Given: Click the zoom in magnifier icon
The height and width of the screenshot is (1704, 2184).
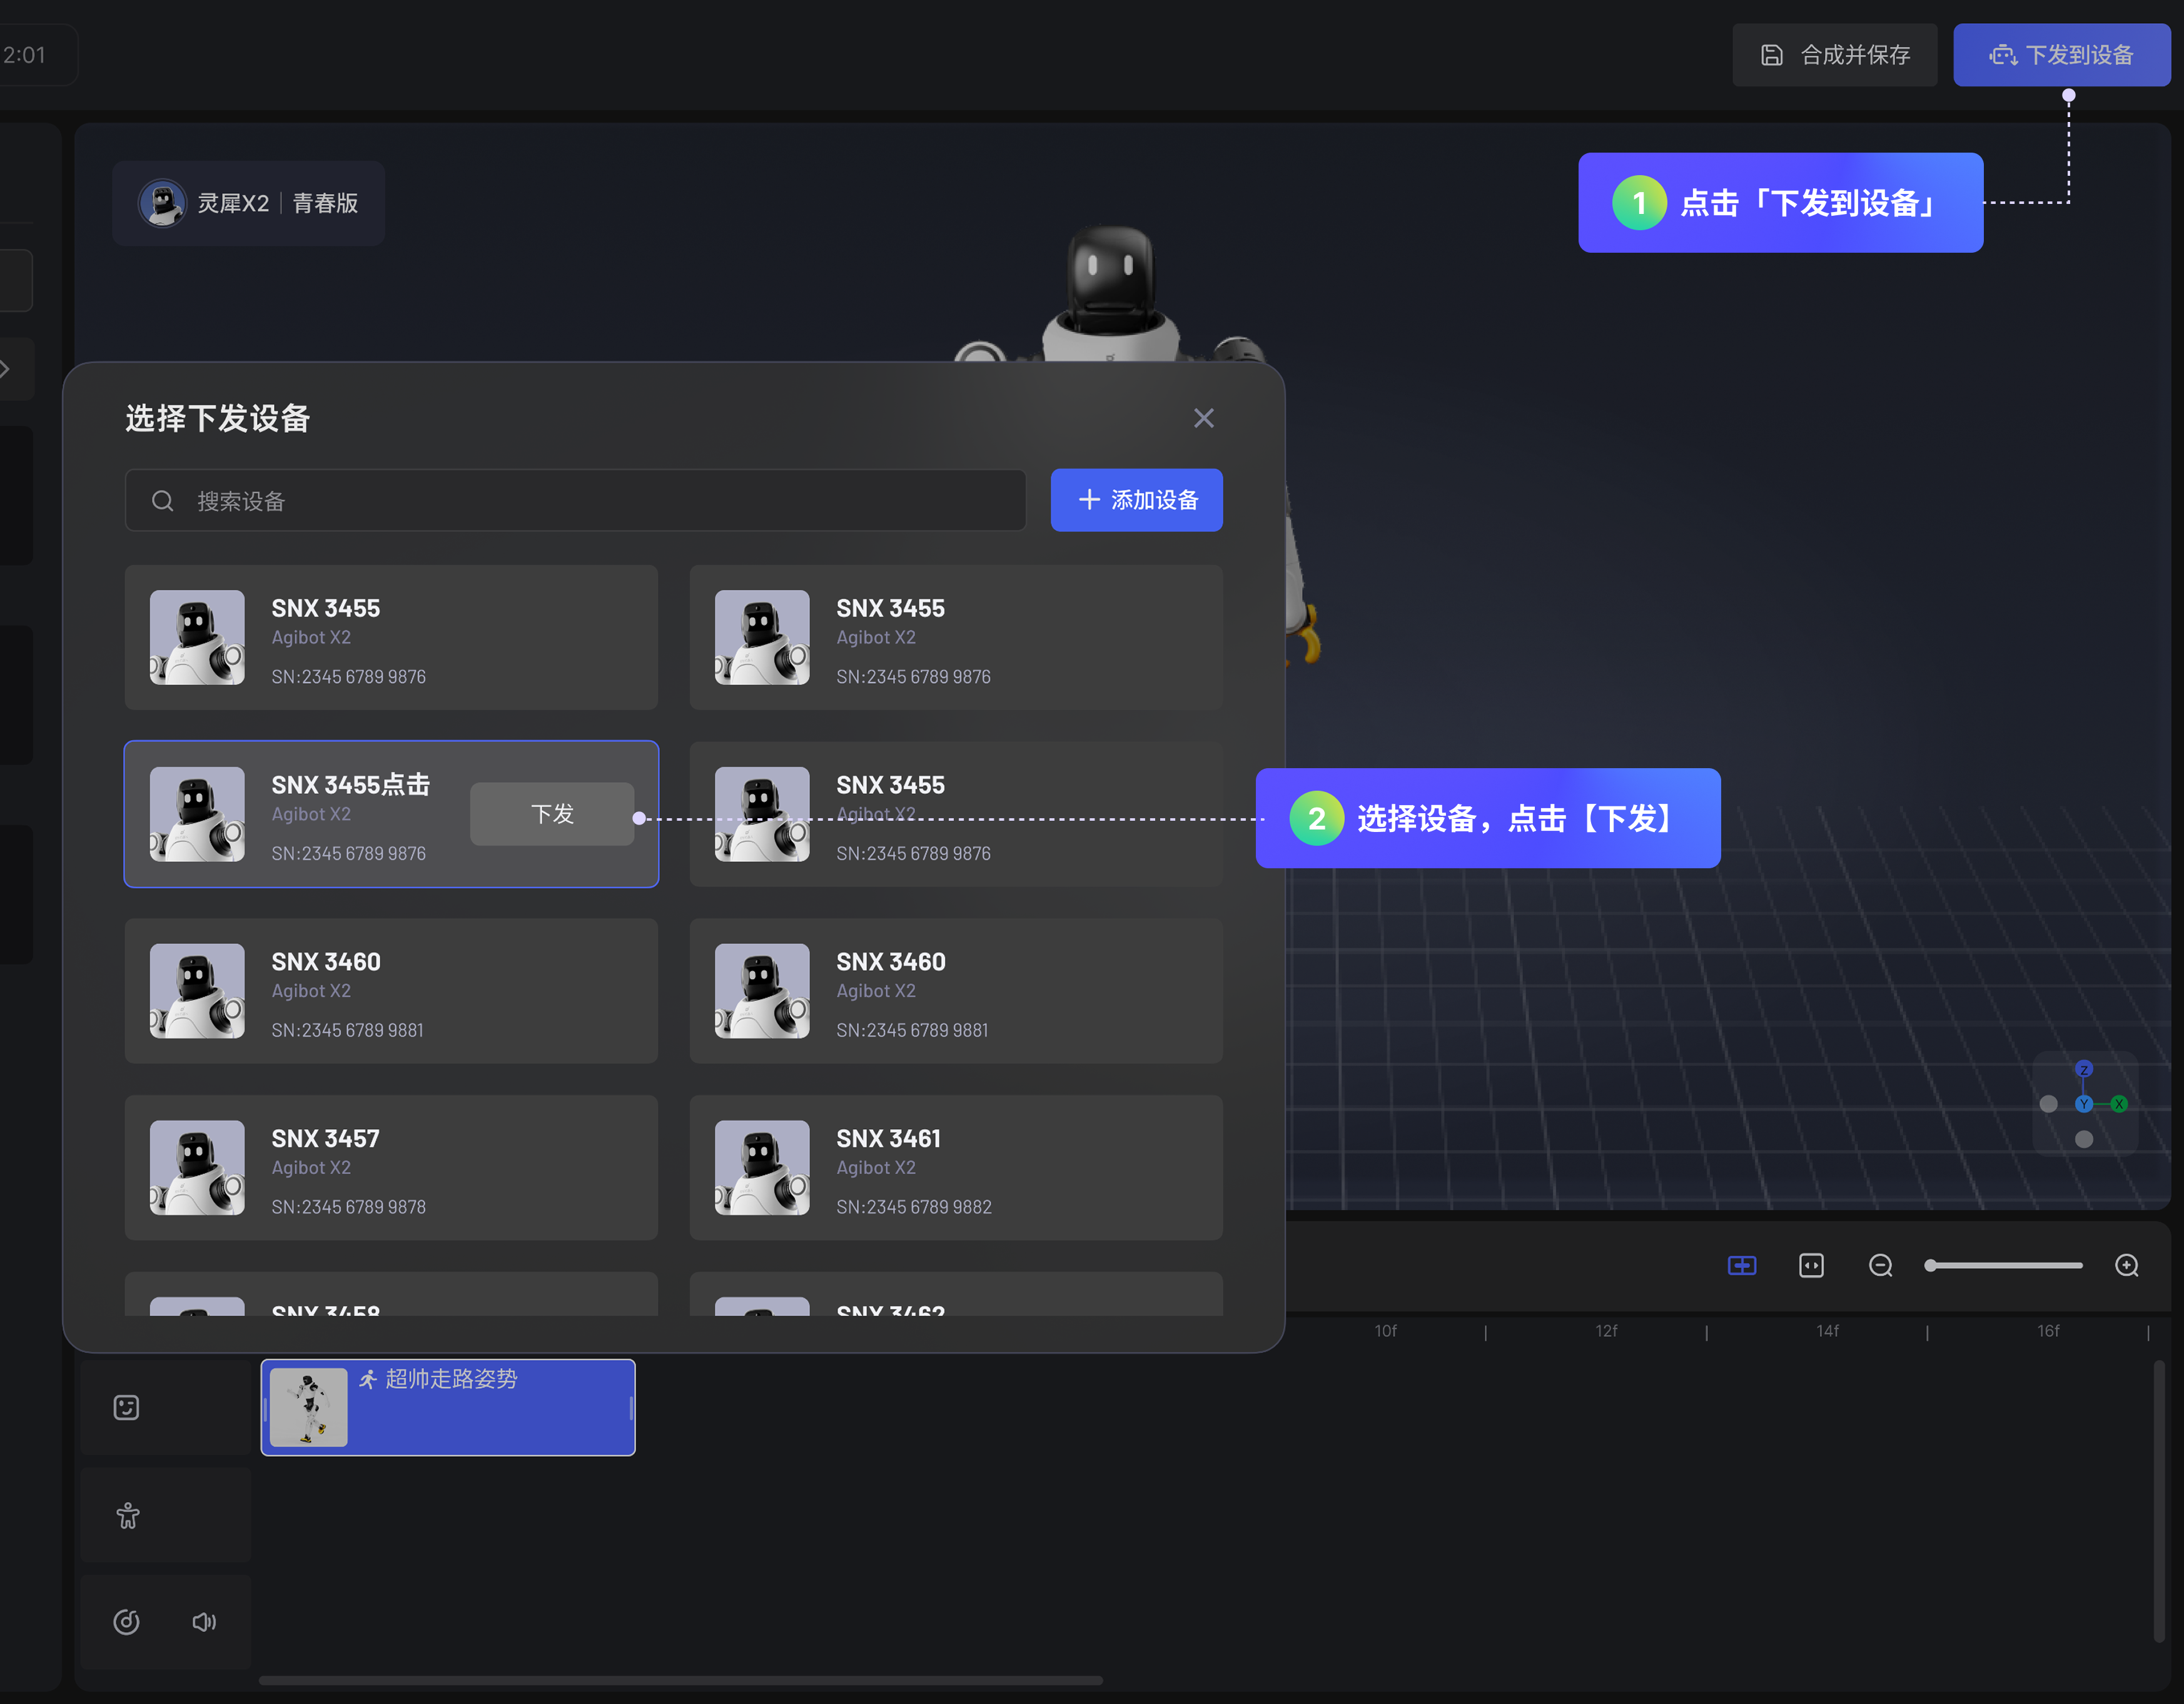Looking at the screenshot, I should click(x=2127, y=1266).
